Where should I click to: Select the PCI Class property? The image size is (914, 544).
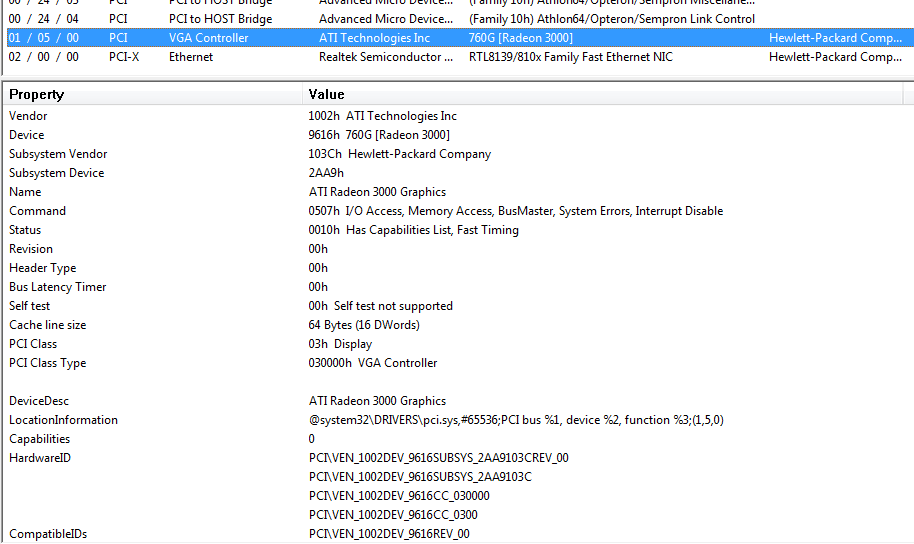pyautogui.click(x=33, y=344)
